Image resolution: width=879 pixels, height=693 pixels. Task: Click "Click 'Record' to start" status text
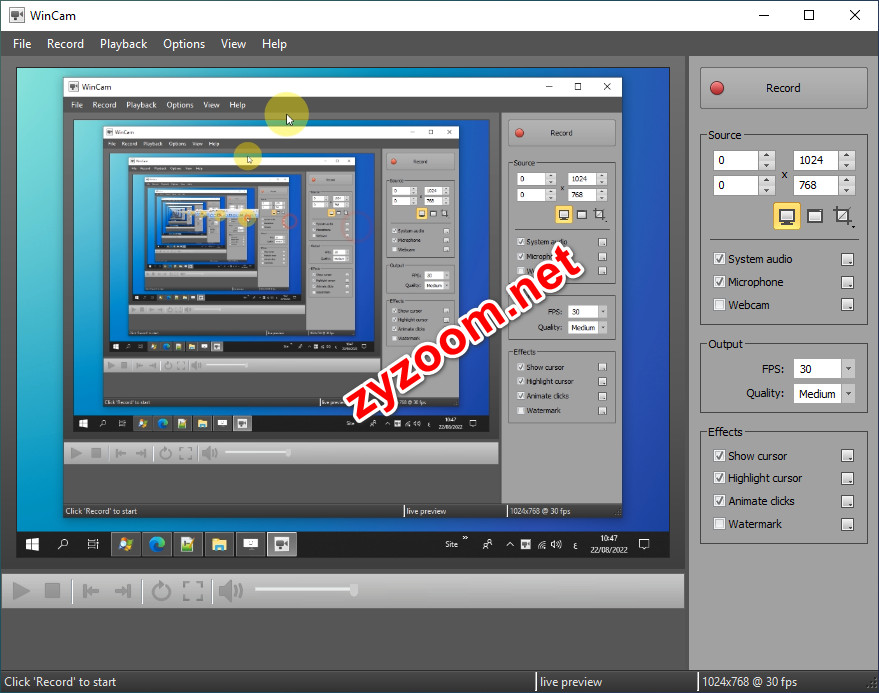(61, 682)
